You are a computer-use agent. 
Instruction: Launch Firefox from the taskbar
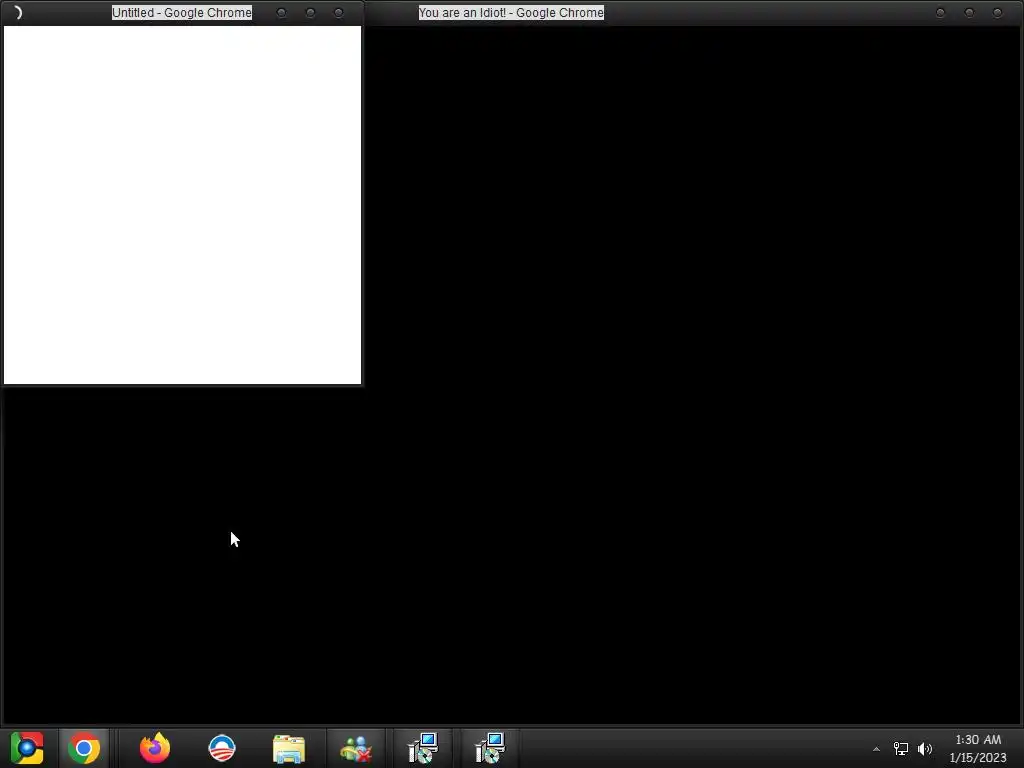pos(155,748)
